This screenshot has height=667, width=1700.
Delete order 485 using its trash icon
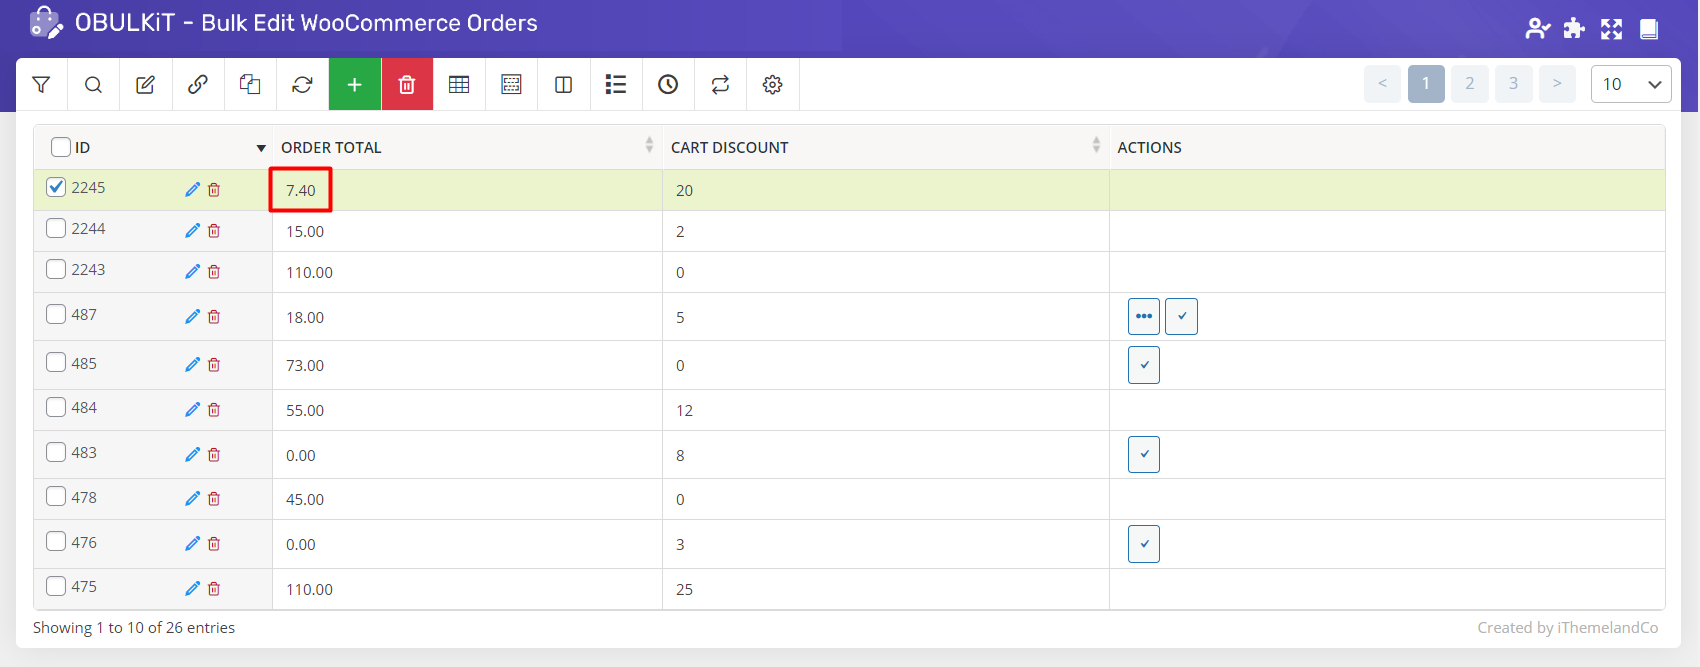[x=214, y=365]
